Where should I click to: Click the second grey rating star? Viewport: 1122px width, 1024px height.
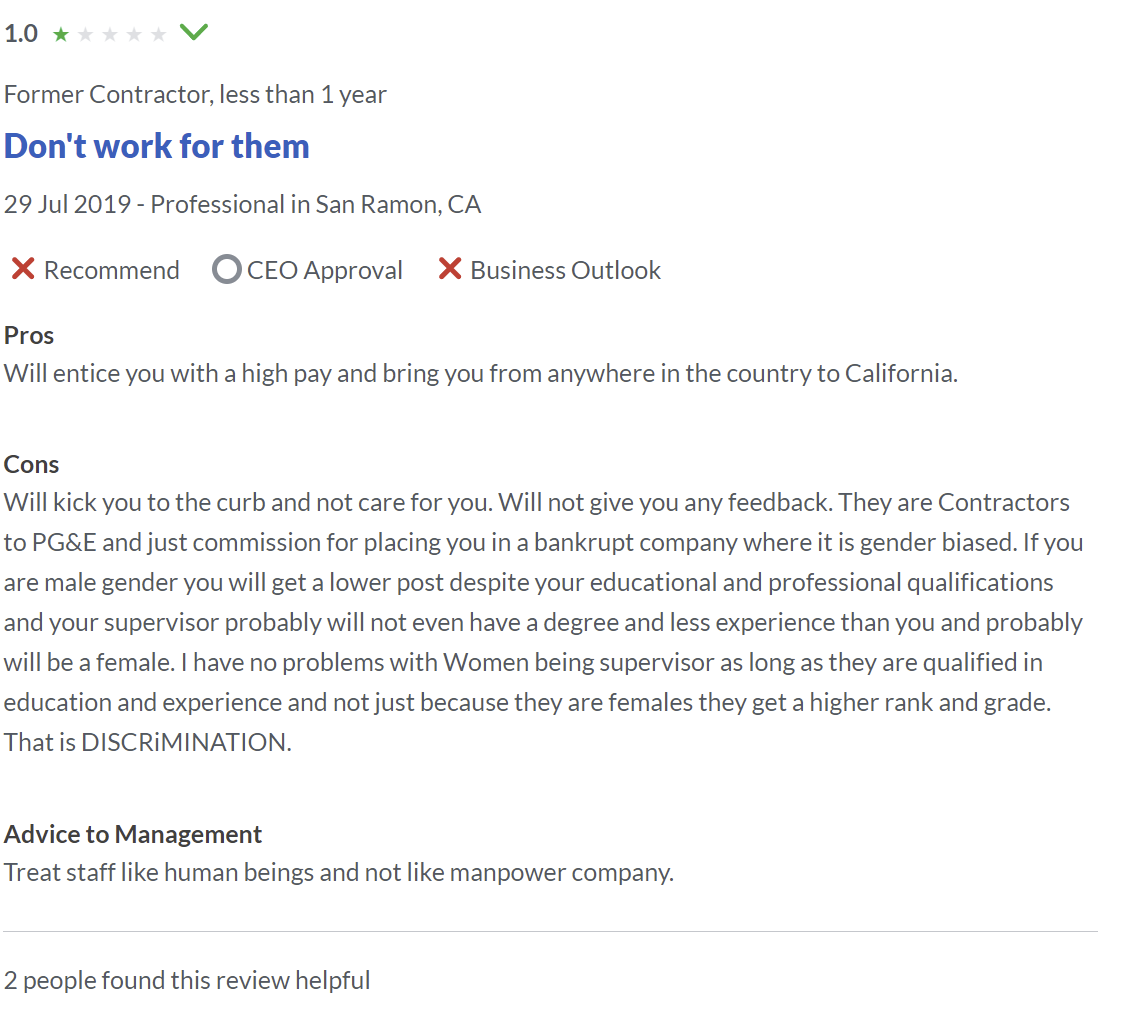[x=85, y=34]
